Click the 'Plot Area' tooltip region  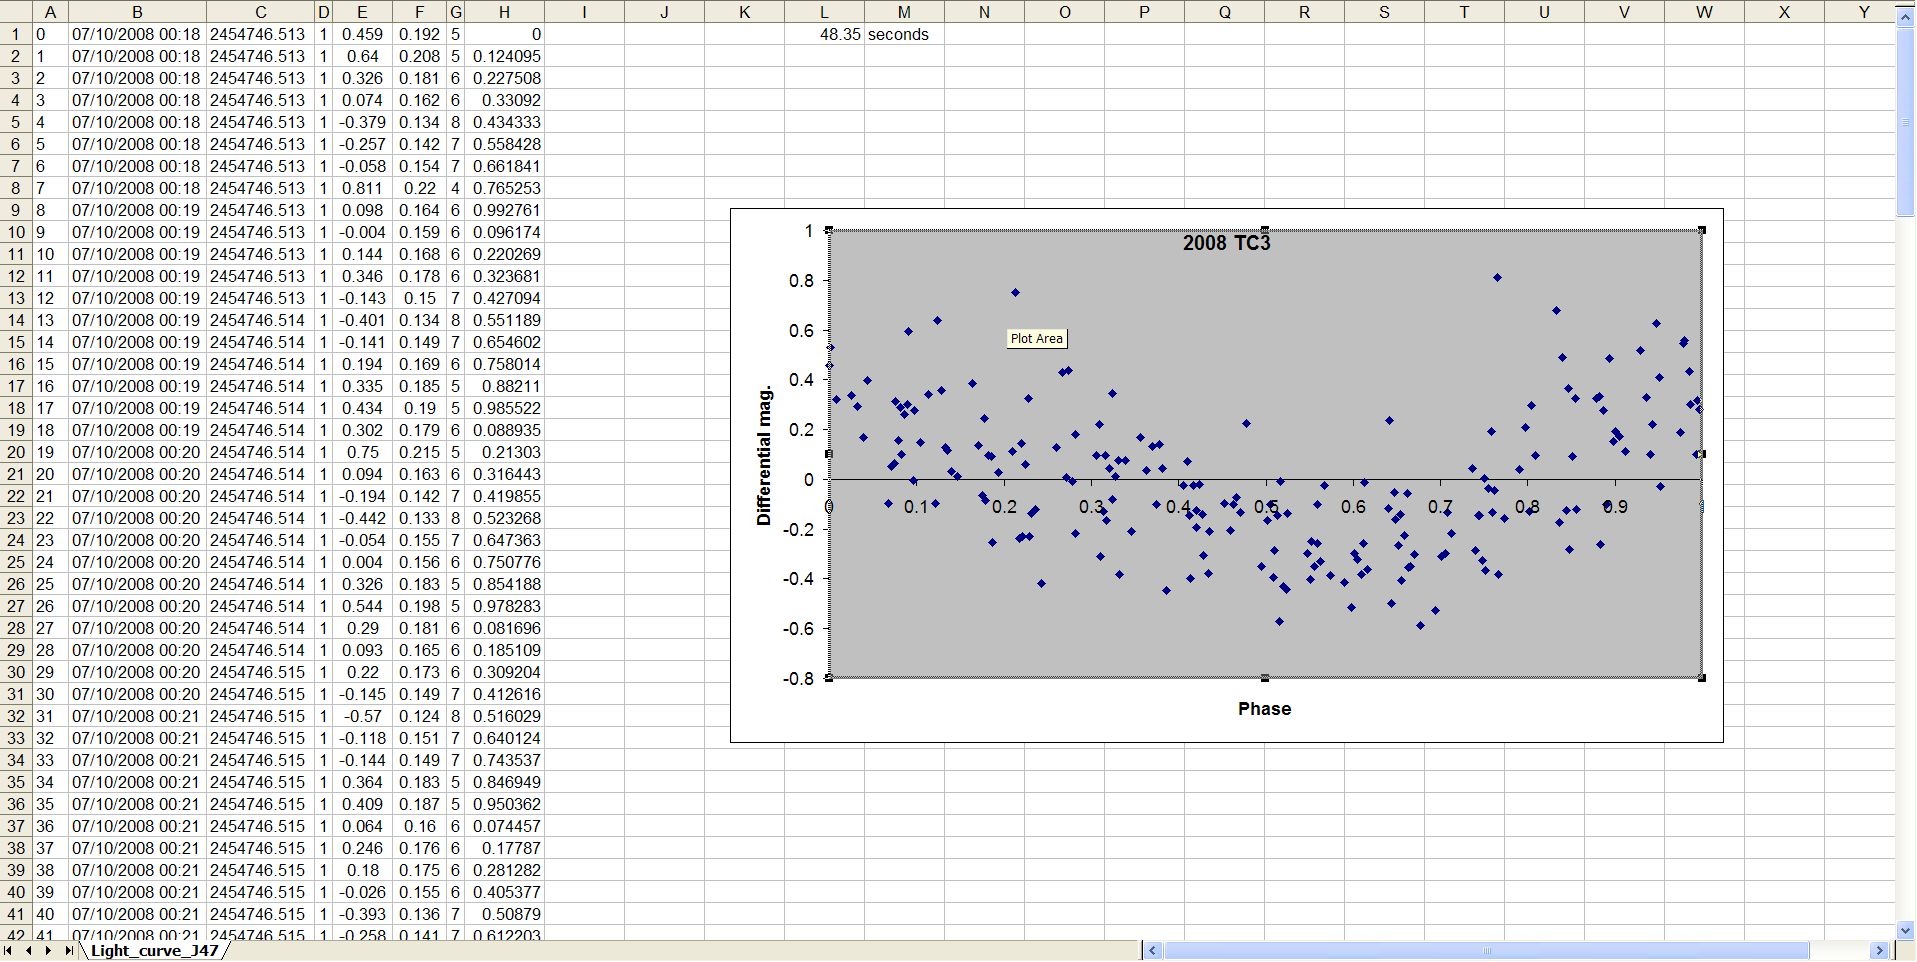click(x=1036, y=339)
